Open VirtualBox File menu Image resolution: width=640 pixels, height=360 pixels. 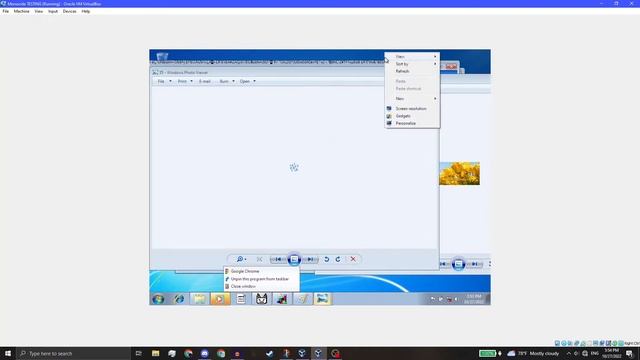pos(6,11)
